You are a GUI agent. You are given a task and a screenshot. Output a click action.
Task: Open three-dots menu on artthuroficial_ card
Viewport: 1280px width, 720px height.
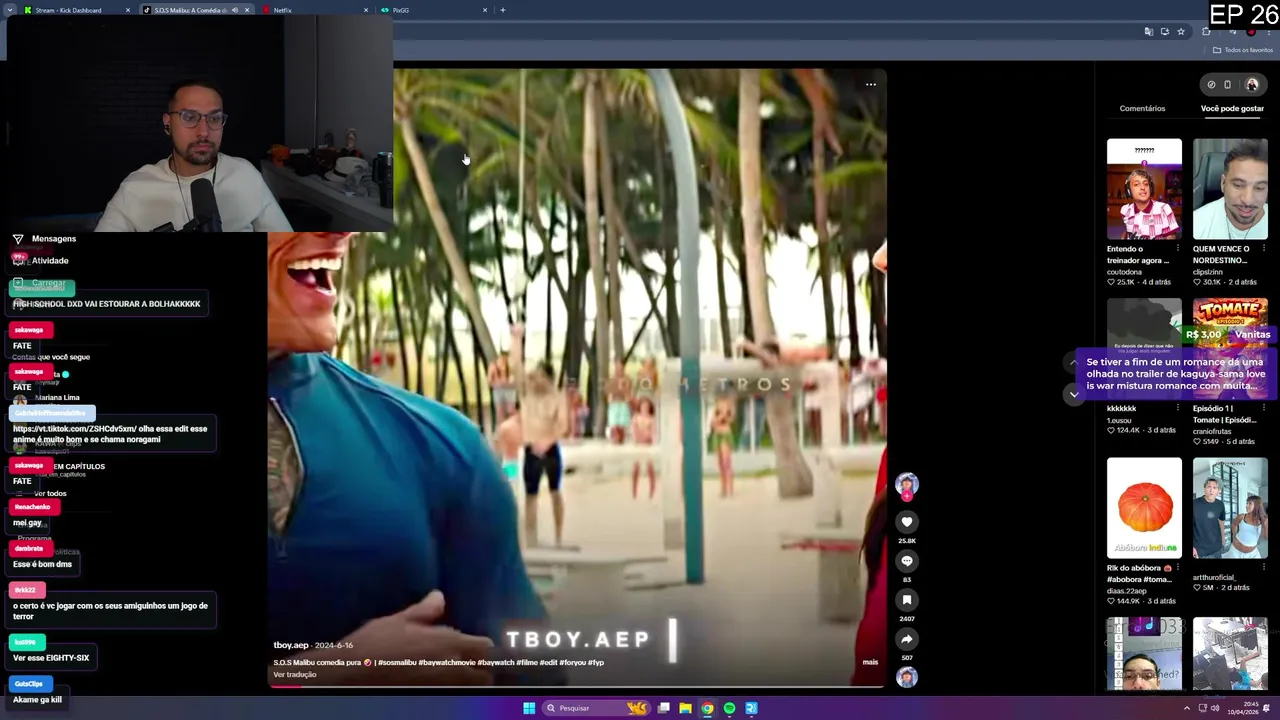coord(1263,568)
